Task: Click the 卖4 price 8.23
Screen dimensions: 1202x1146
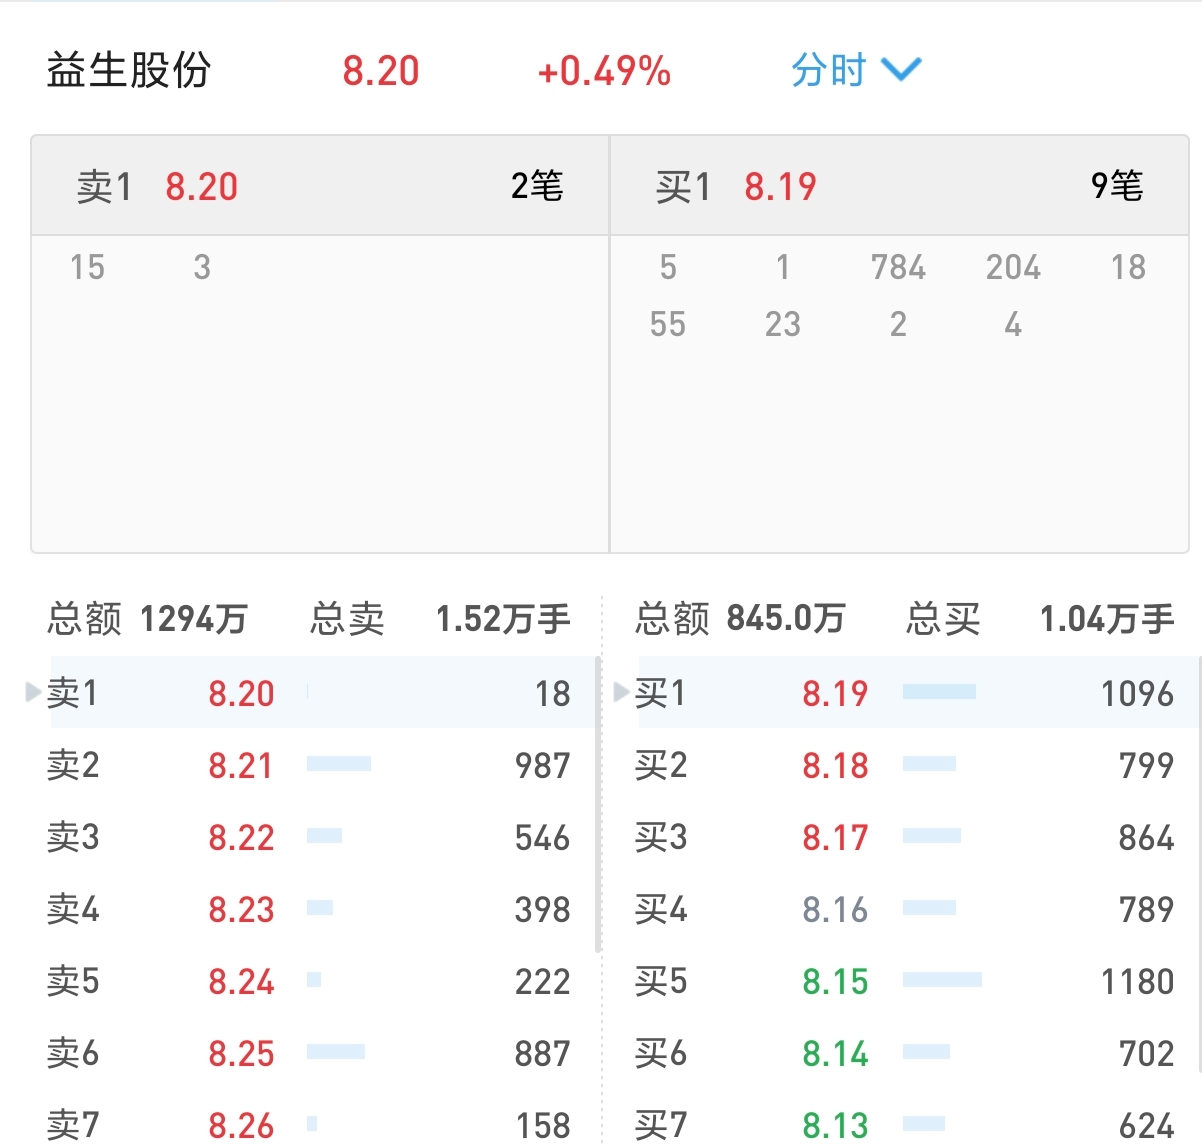Action: click(241, 909)
